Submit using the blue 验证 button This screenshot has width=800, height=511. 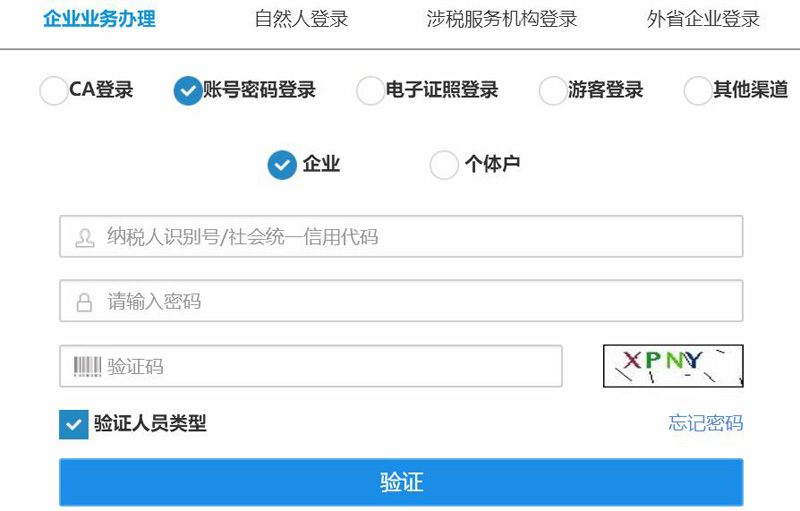tap(401, 482)
